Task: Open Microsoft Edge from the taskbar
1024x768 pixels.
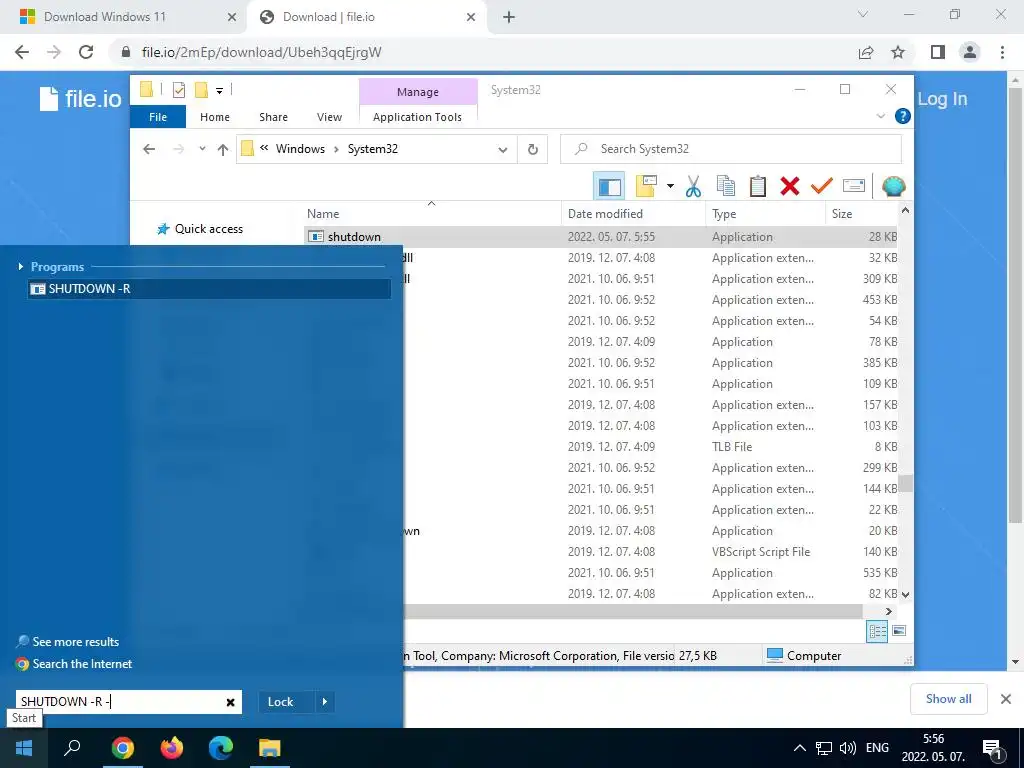Action: (221, 748)
